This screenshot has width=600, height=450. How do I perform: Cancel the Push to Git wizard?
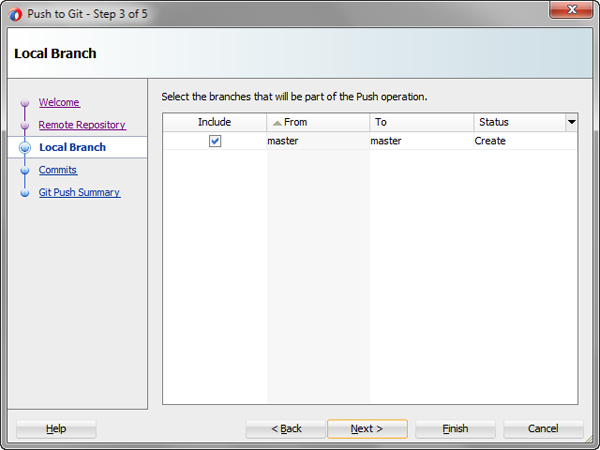pos(543,429)
